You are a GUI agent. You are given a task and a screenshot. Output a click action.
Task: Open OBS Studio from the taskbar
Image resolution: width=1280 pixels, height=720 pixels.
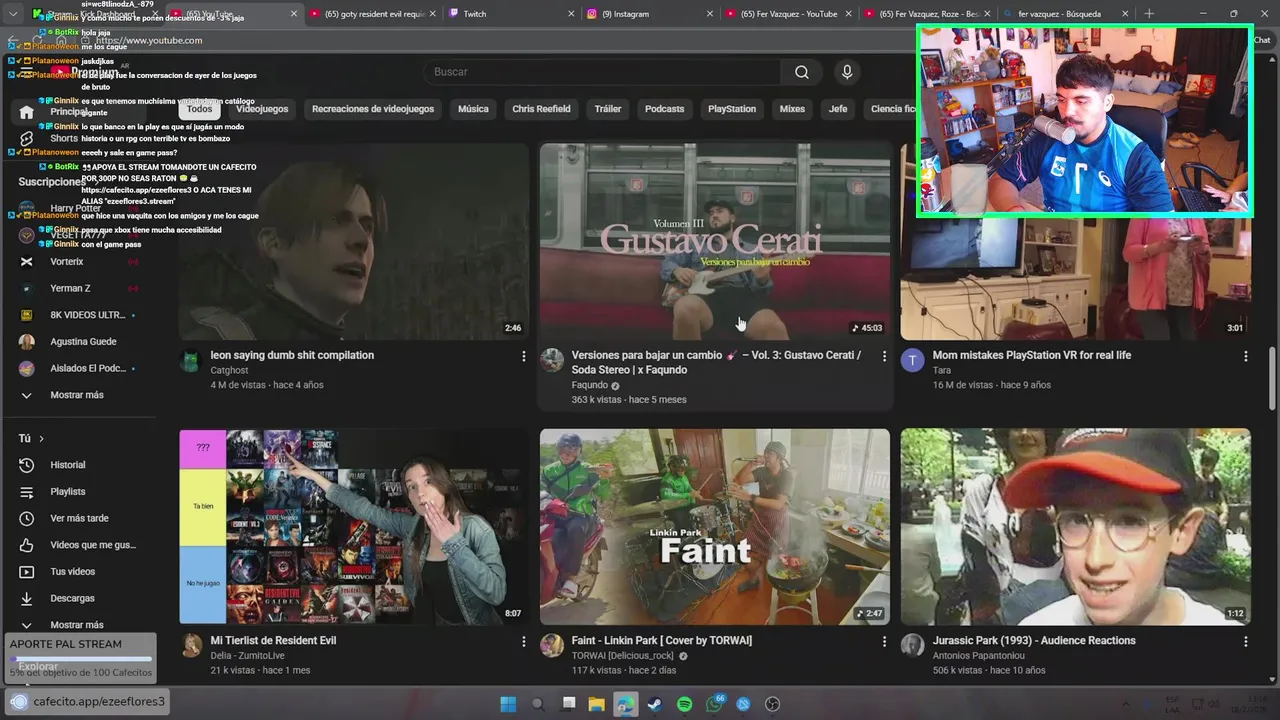pos(772,704)
